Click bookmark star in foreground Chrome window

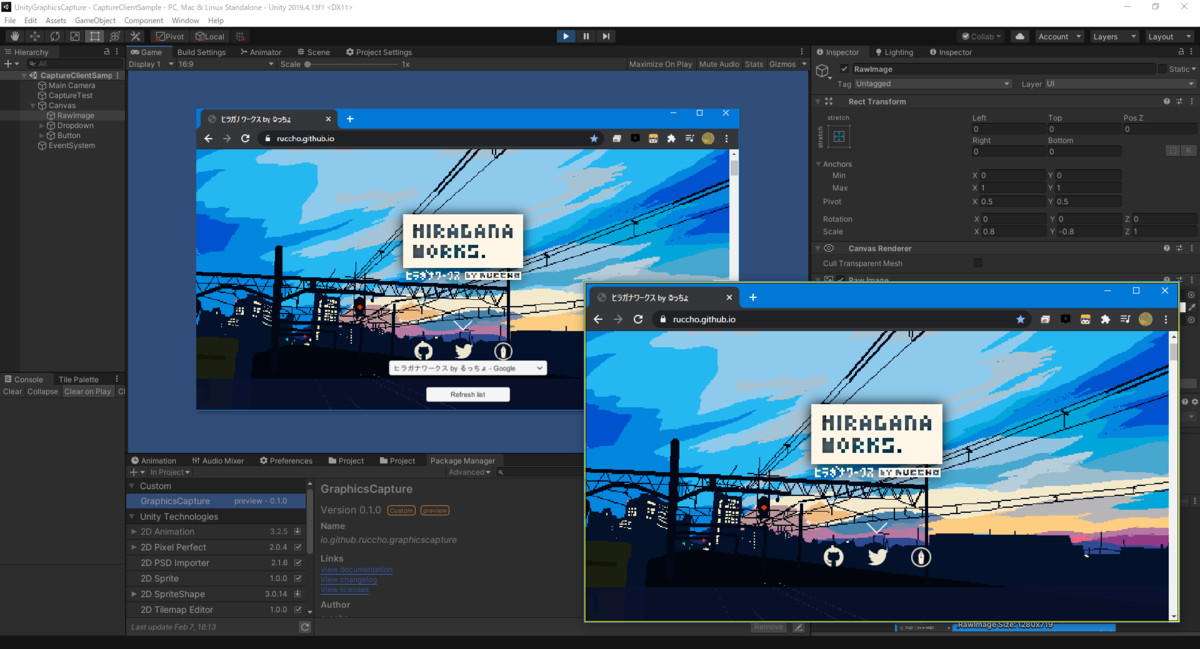pos(1020,319)
